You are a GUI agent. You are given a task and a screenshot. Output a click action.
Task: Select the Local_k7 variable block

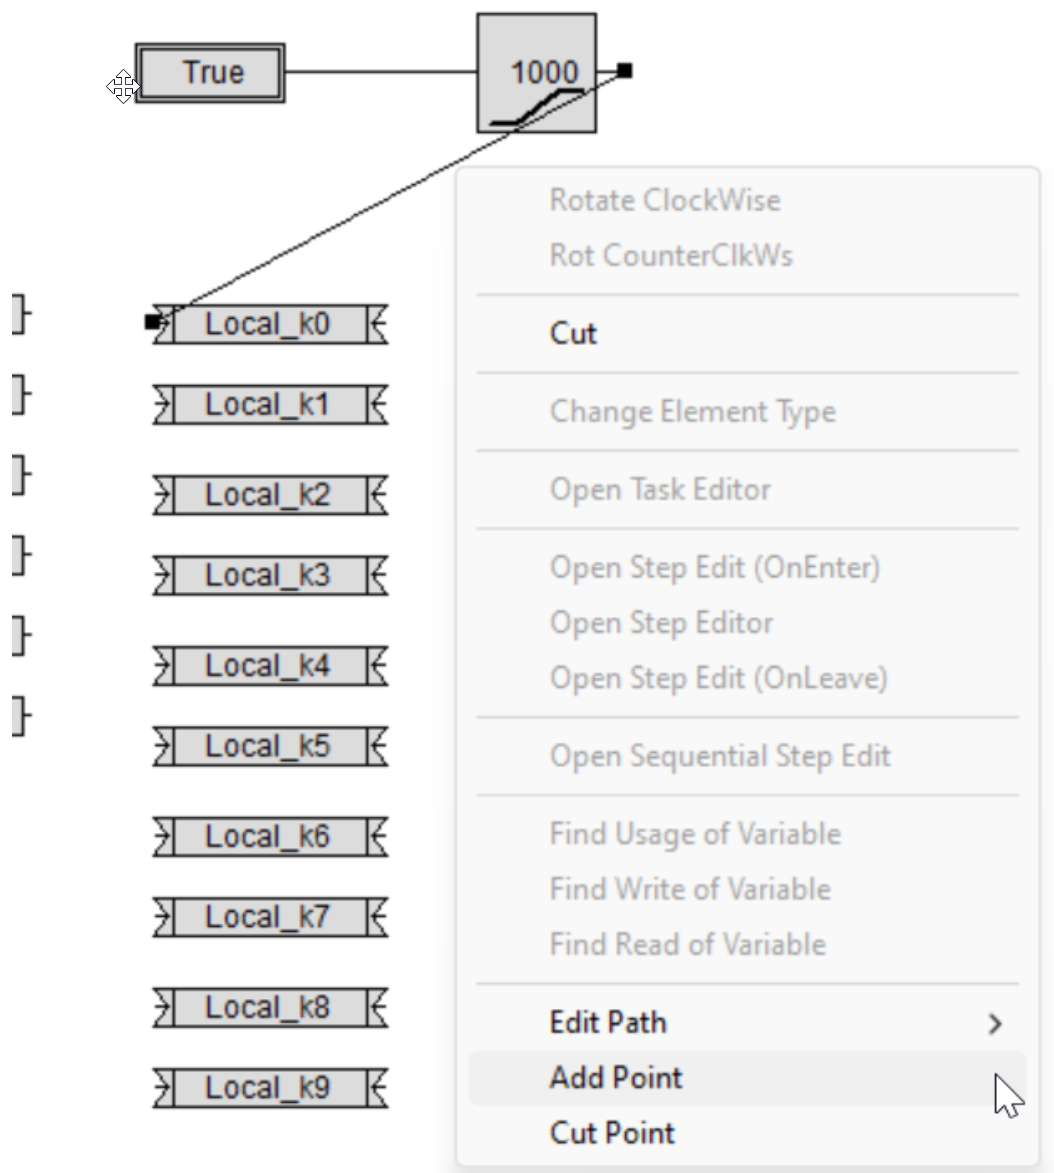coord(270,916)
